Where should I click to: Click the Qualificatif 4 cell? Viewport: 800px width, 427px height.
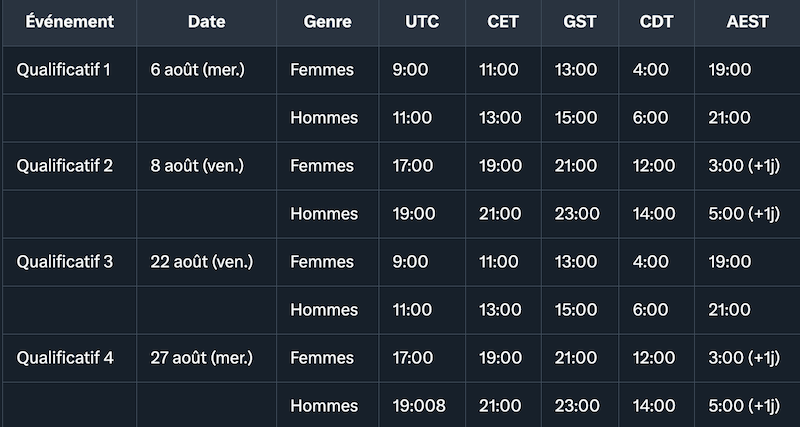pos(65,358)
